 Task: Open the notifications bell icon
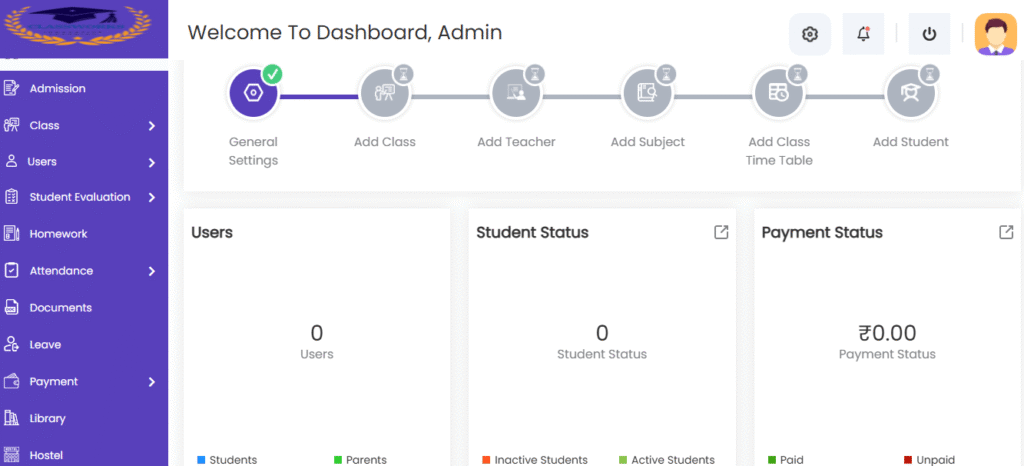click(x=863, y=34)
